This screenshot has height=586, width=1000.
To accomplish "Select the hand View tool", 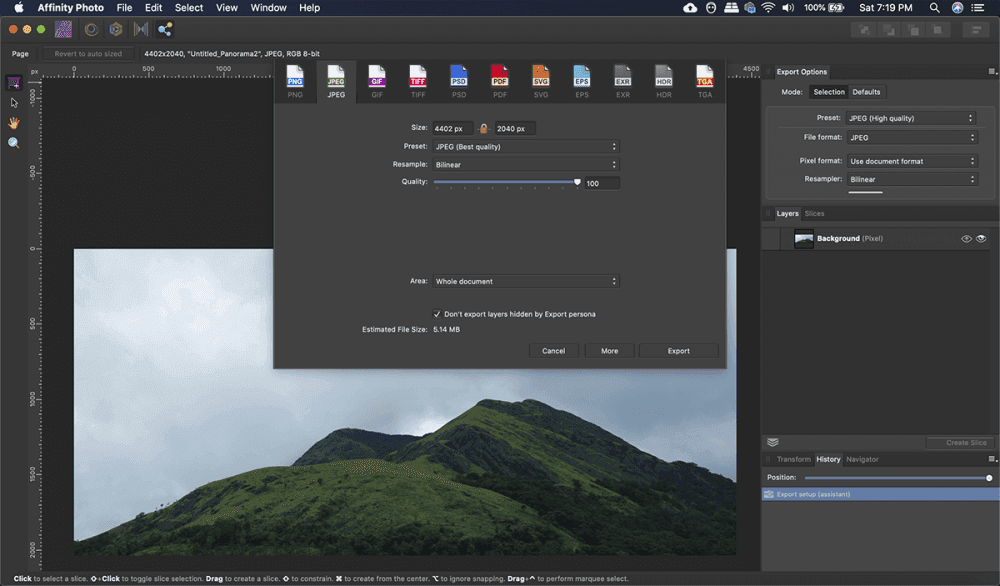I will [14, 123].
